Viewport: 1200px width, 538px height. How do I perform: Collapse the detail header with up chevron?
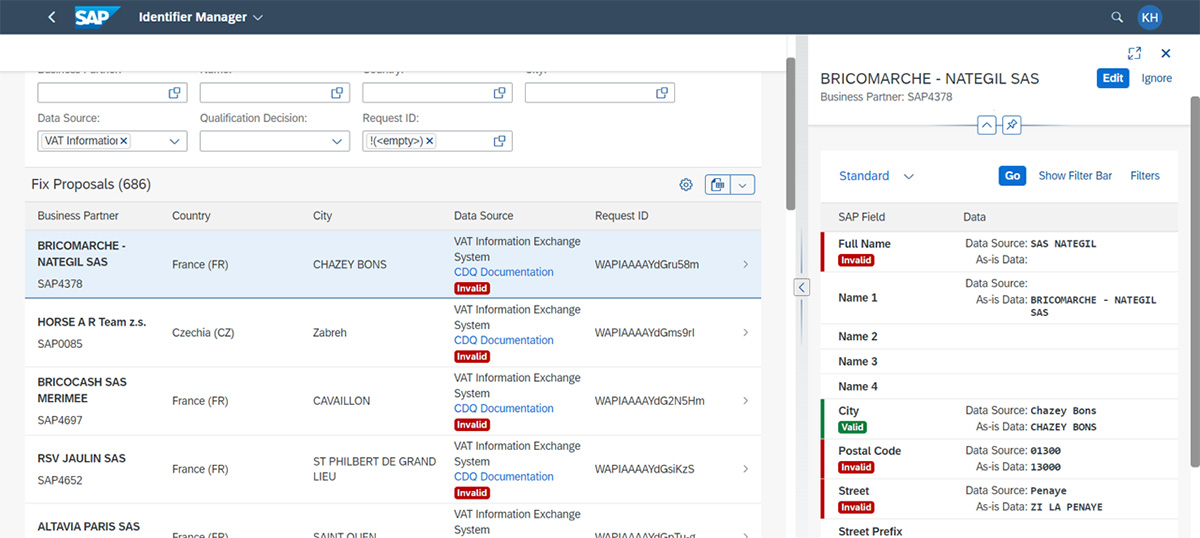pyautogui.click(x=987, y=125)
